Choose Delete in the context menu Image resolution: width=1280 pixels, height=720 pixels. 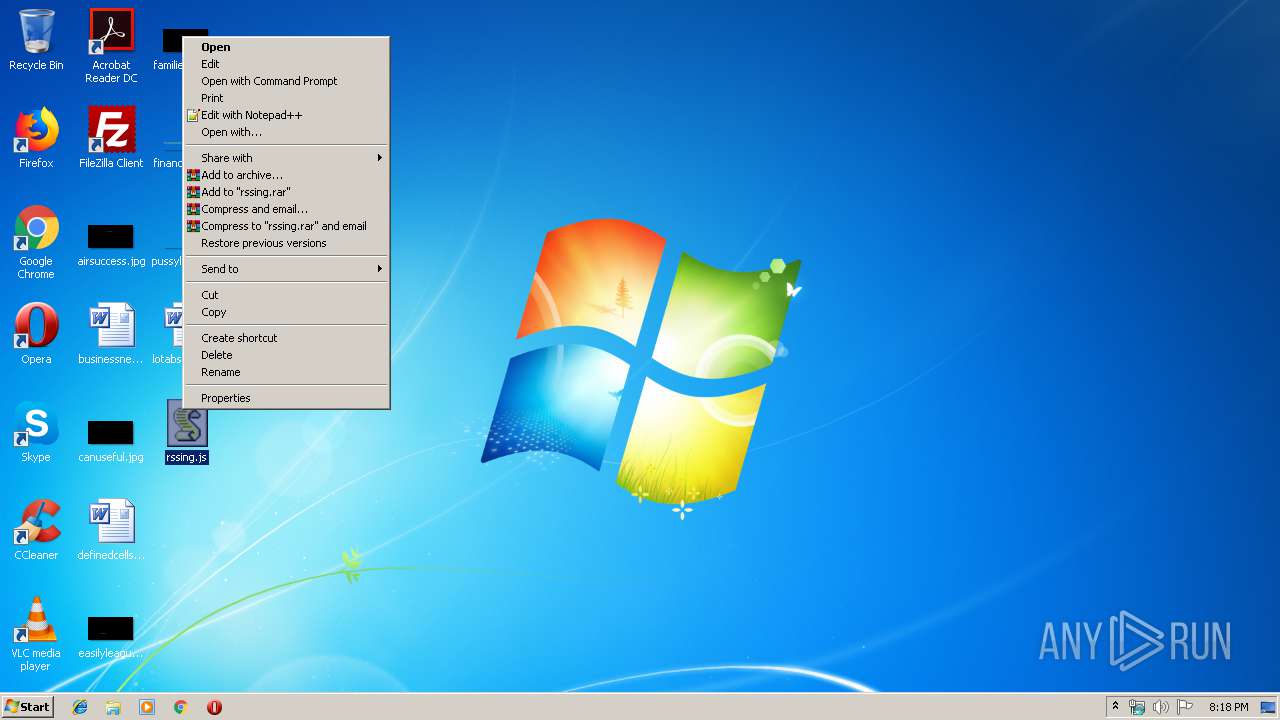coord(286,355)
